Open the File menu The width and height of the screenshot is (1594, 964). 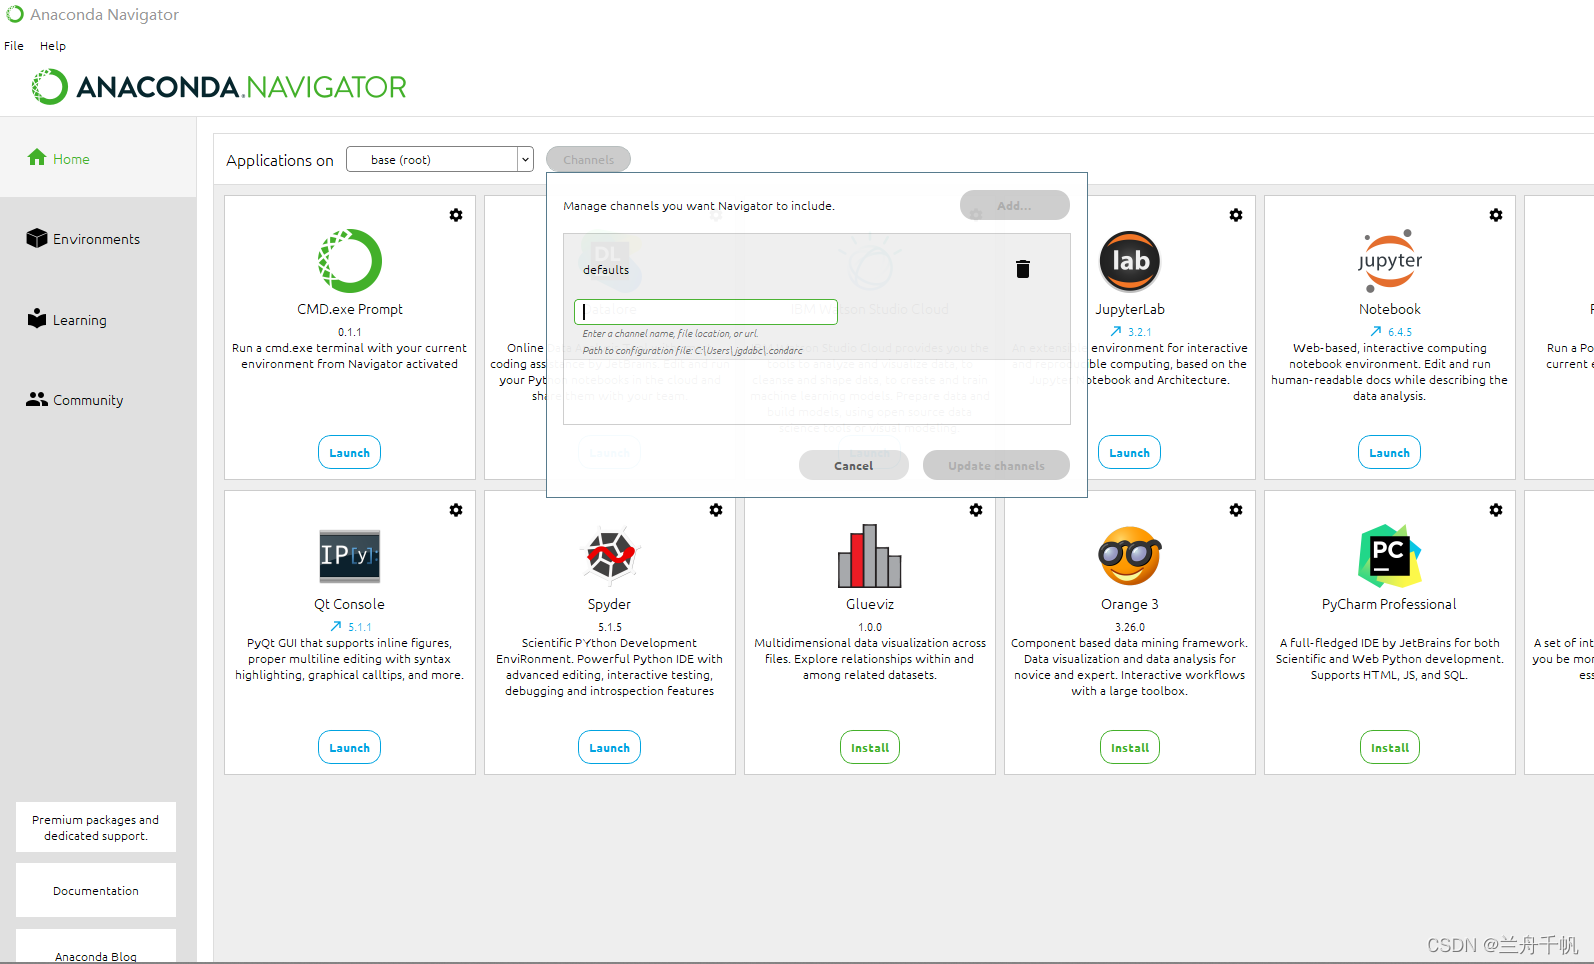(14, 46)
